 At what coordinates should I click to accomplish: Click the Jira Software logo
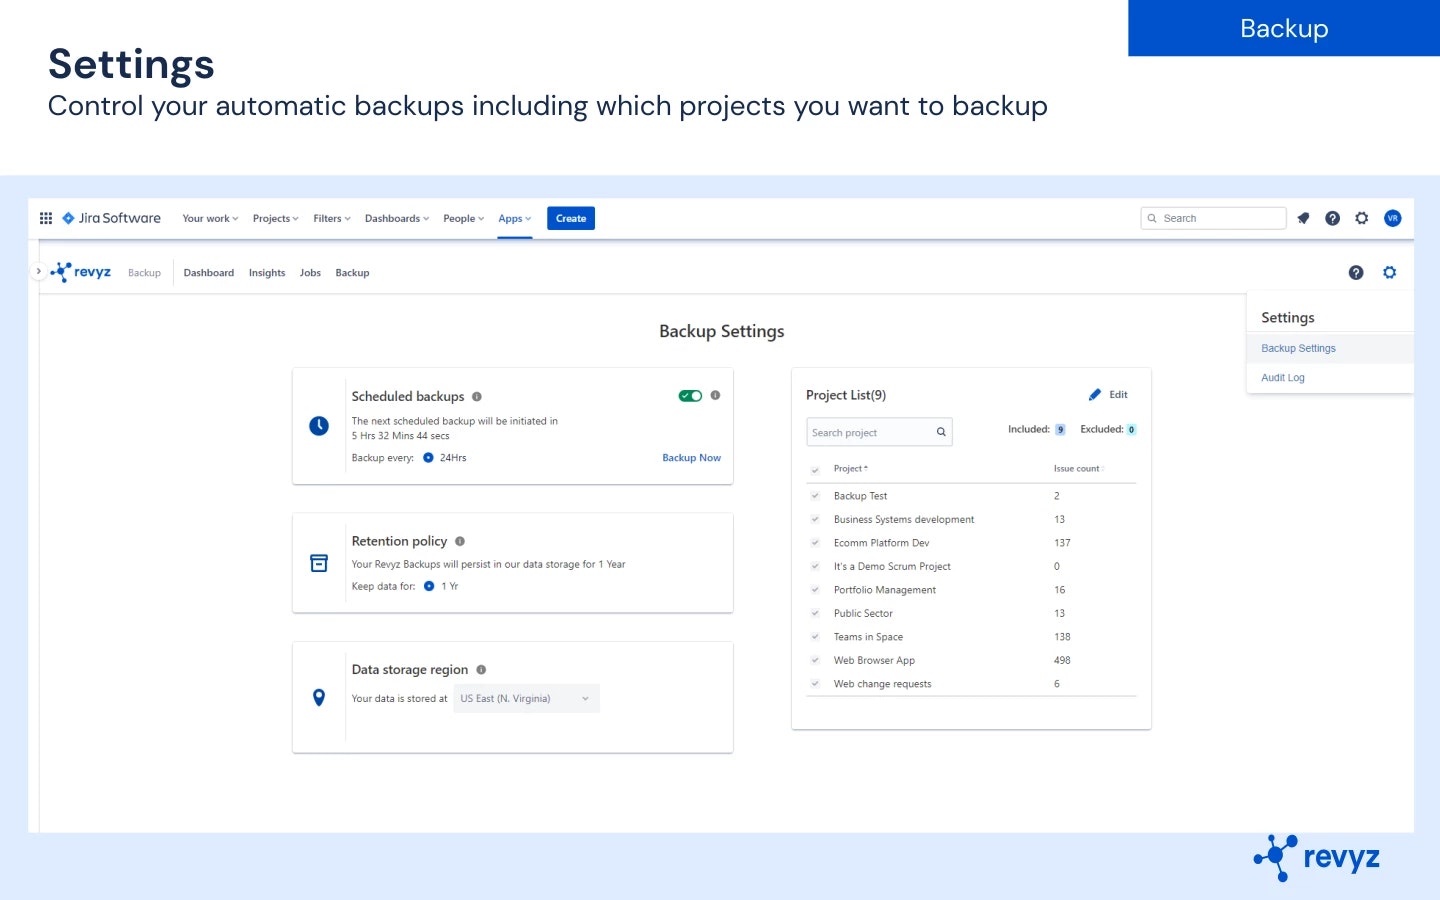coord(111,218)
